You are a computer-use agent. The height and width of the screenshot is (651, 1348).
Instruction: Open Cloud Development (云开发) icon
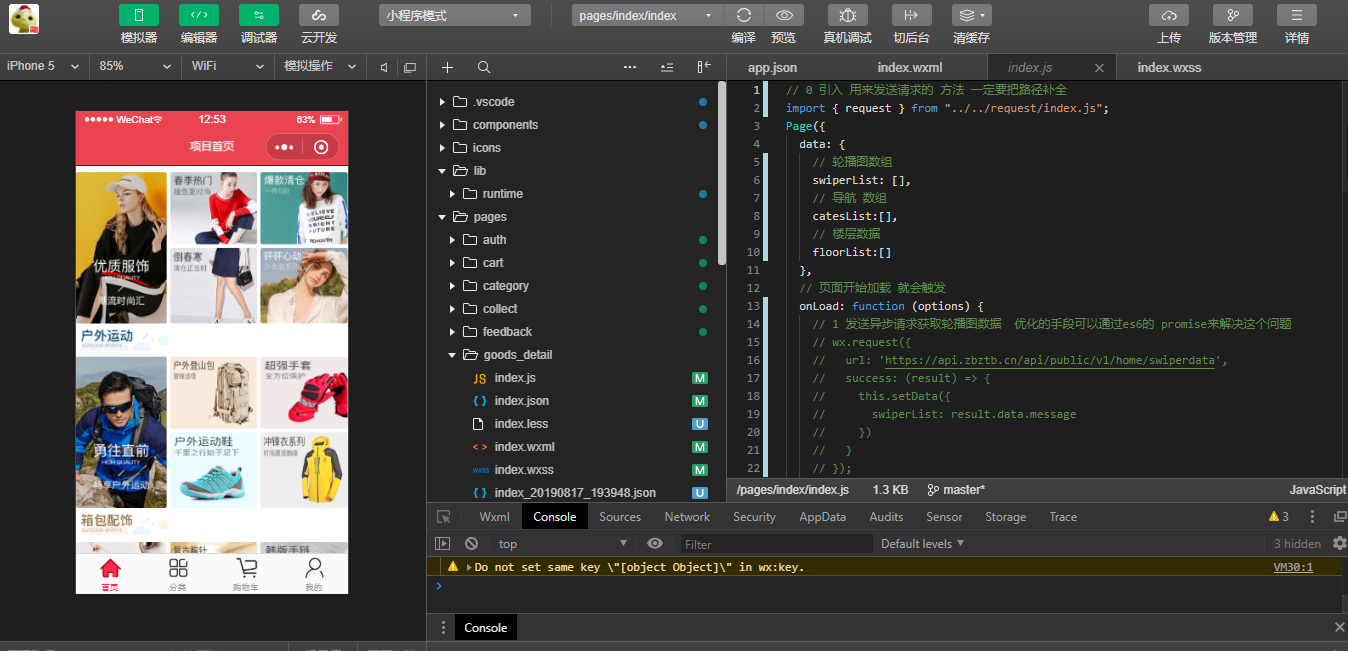[319, 15]
